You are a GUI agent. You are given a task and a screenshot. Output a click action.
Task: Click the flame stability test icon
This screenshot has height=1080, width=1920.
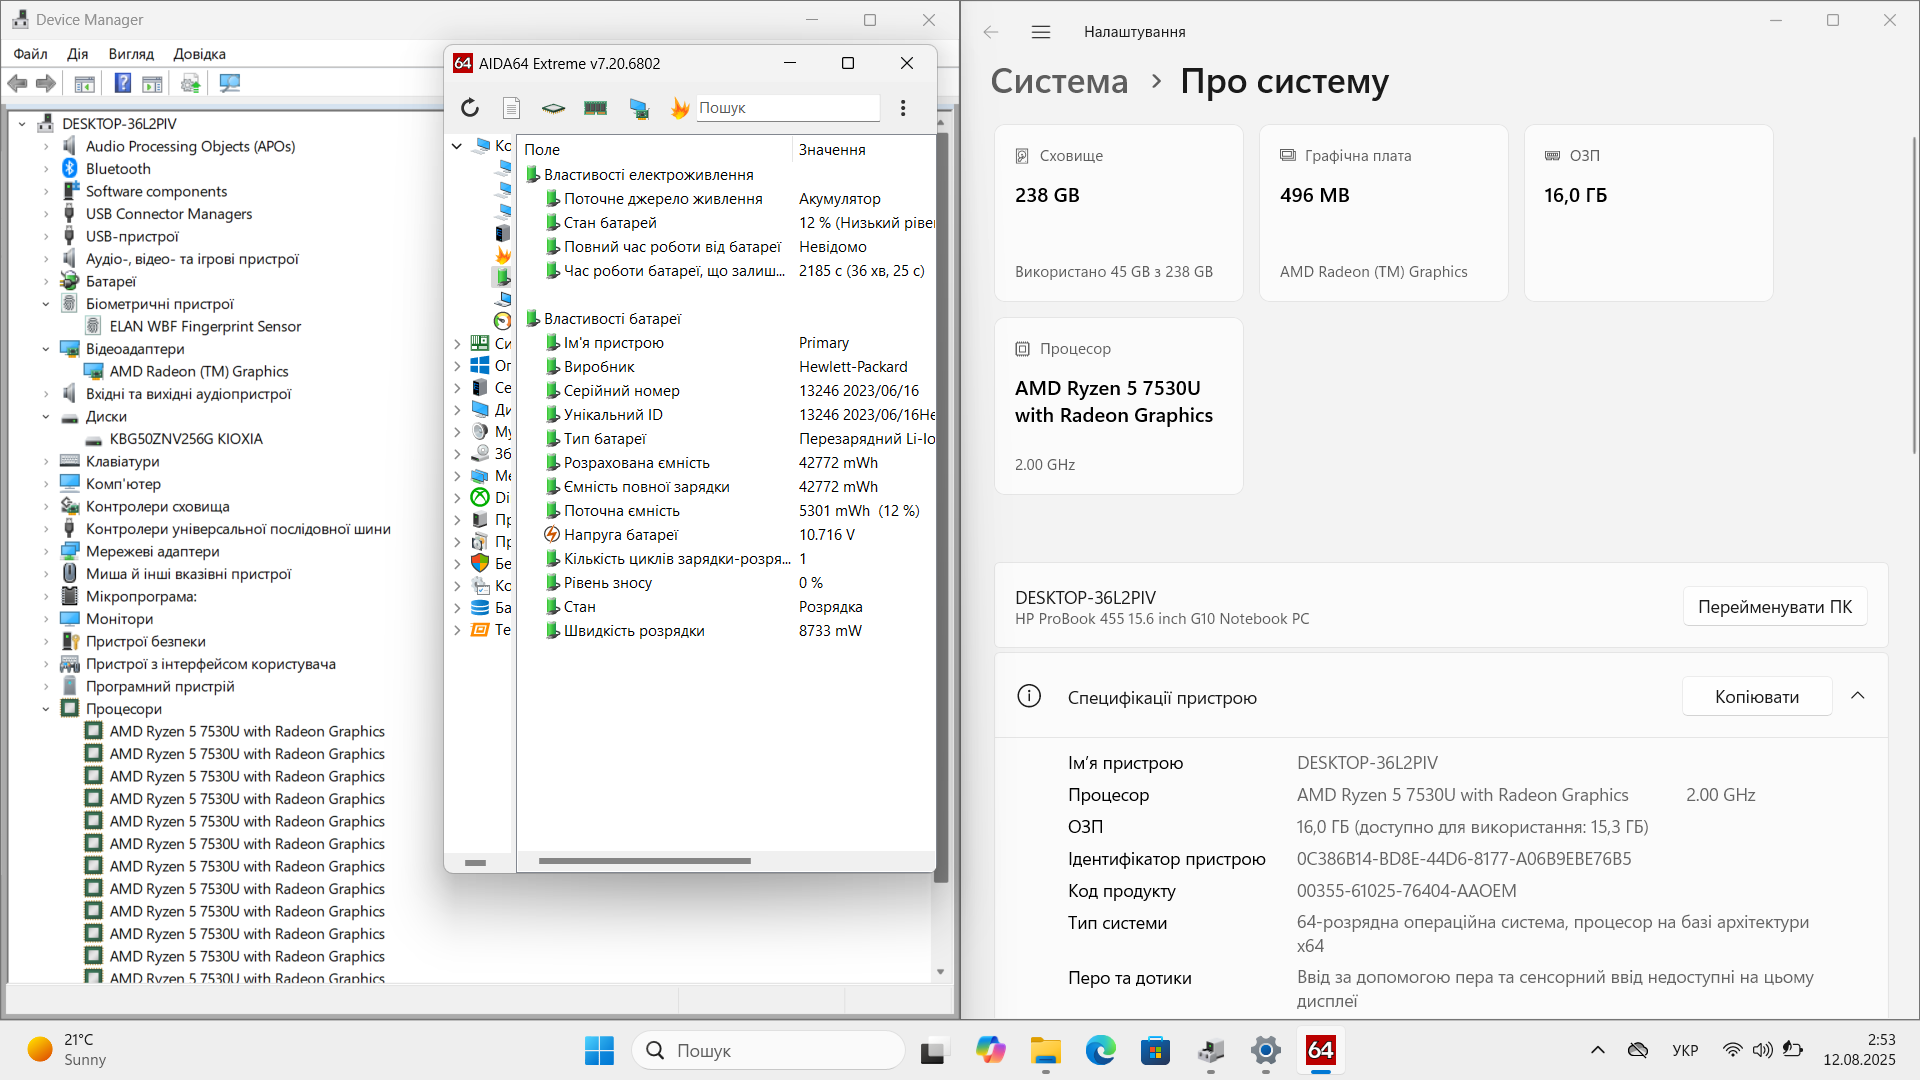tap(680, 108)
